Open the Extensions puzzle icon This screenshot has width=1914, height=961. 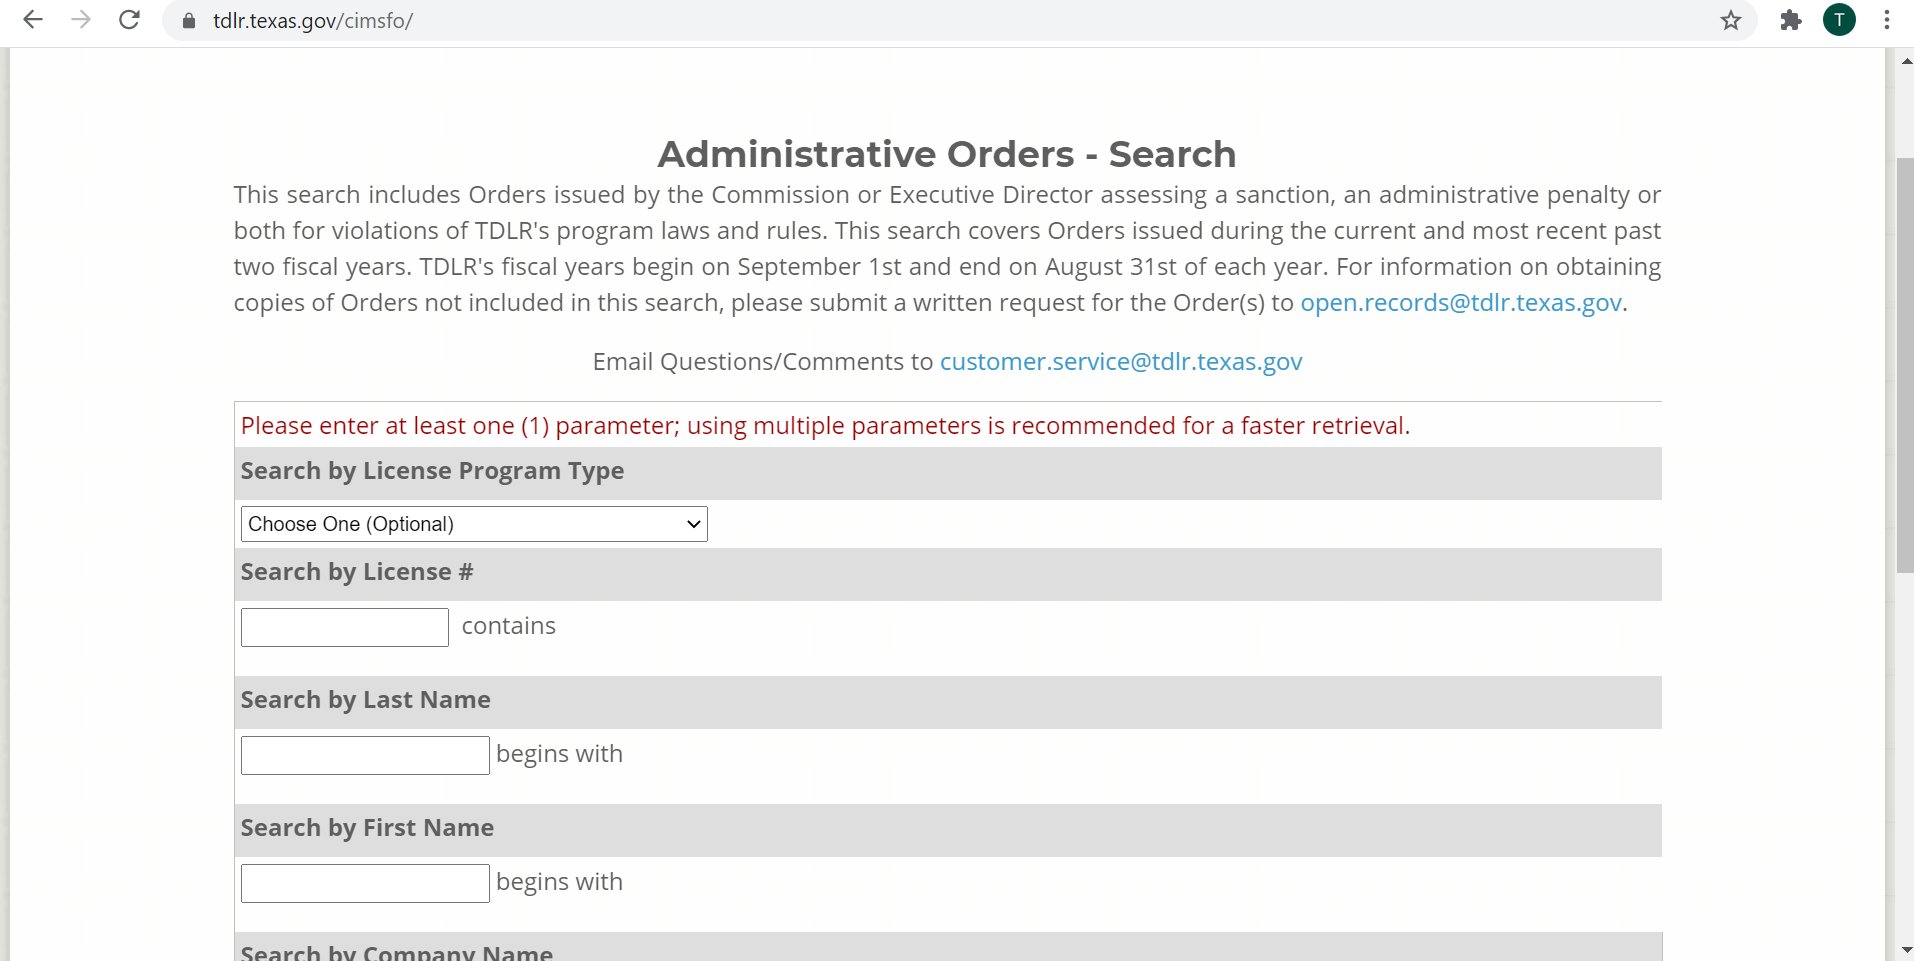(1790, 20)
